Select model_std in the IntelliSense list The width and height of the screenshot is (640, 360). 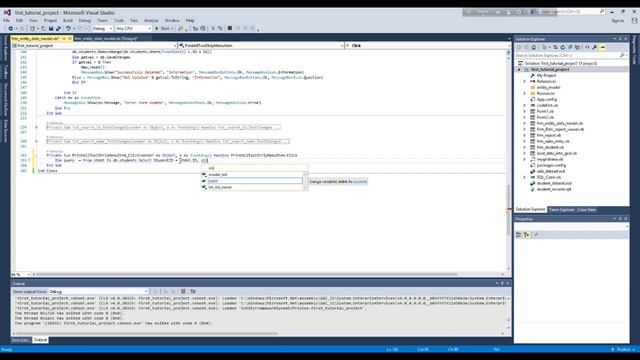click(252, 174)
